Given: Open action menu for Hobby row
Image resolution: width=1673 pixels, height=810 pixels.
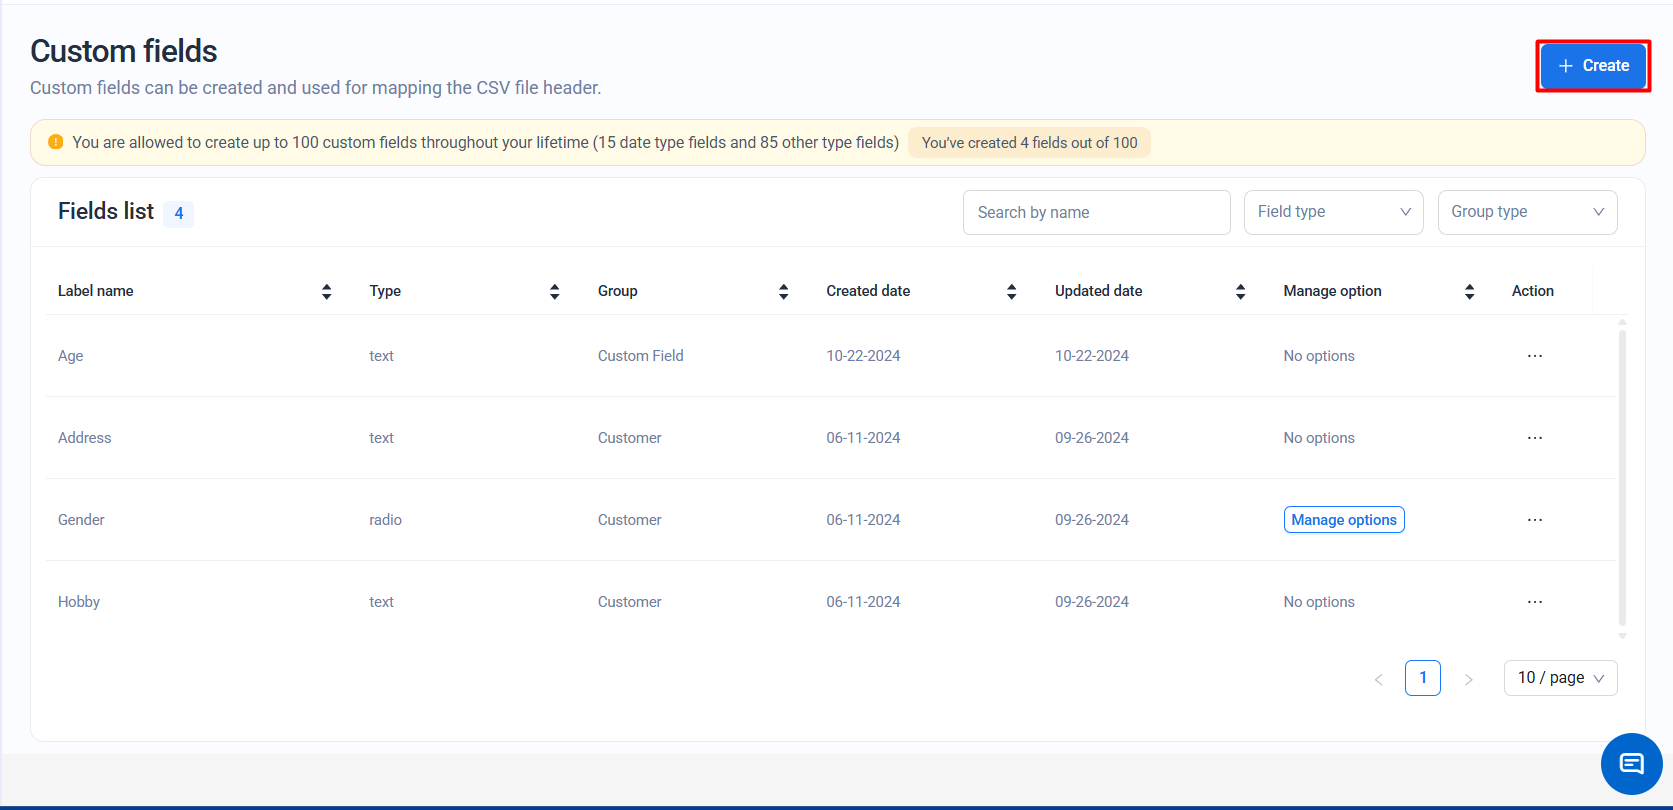Looking at the screenshot, I should pos(1534,602).
